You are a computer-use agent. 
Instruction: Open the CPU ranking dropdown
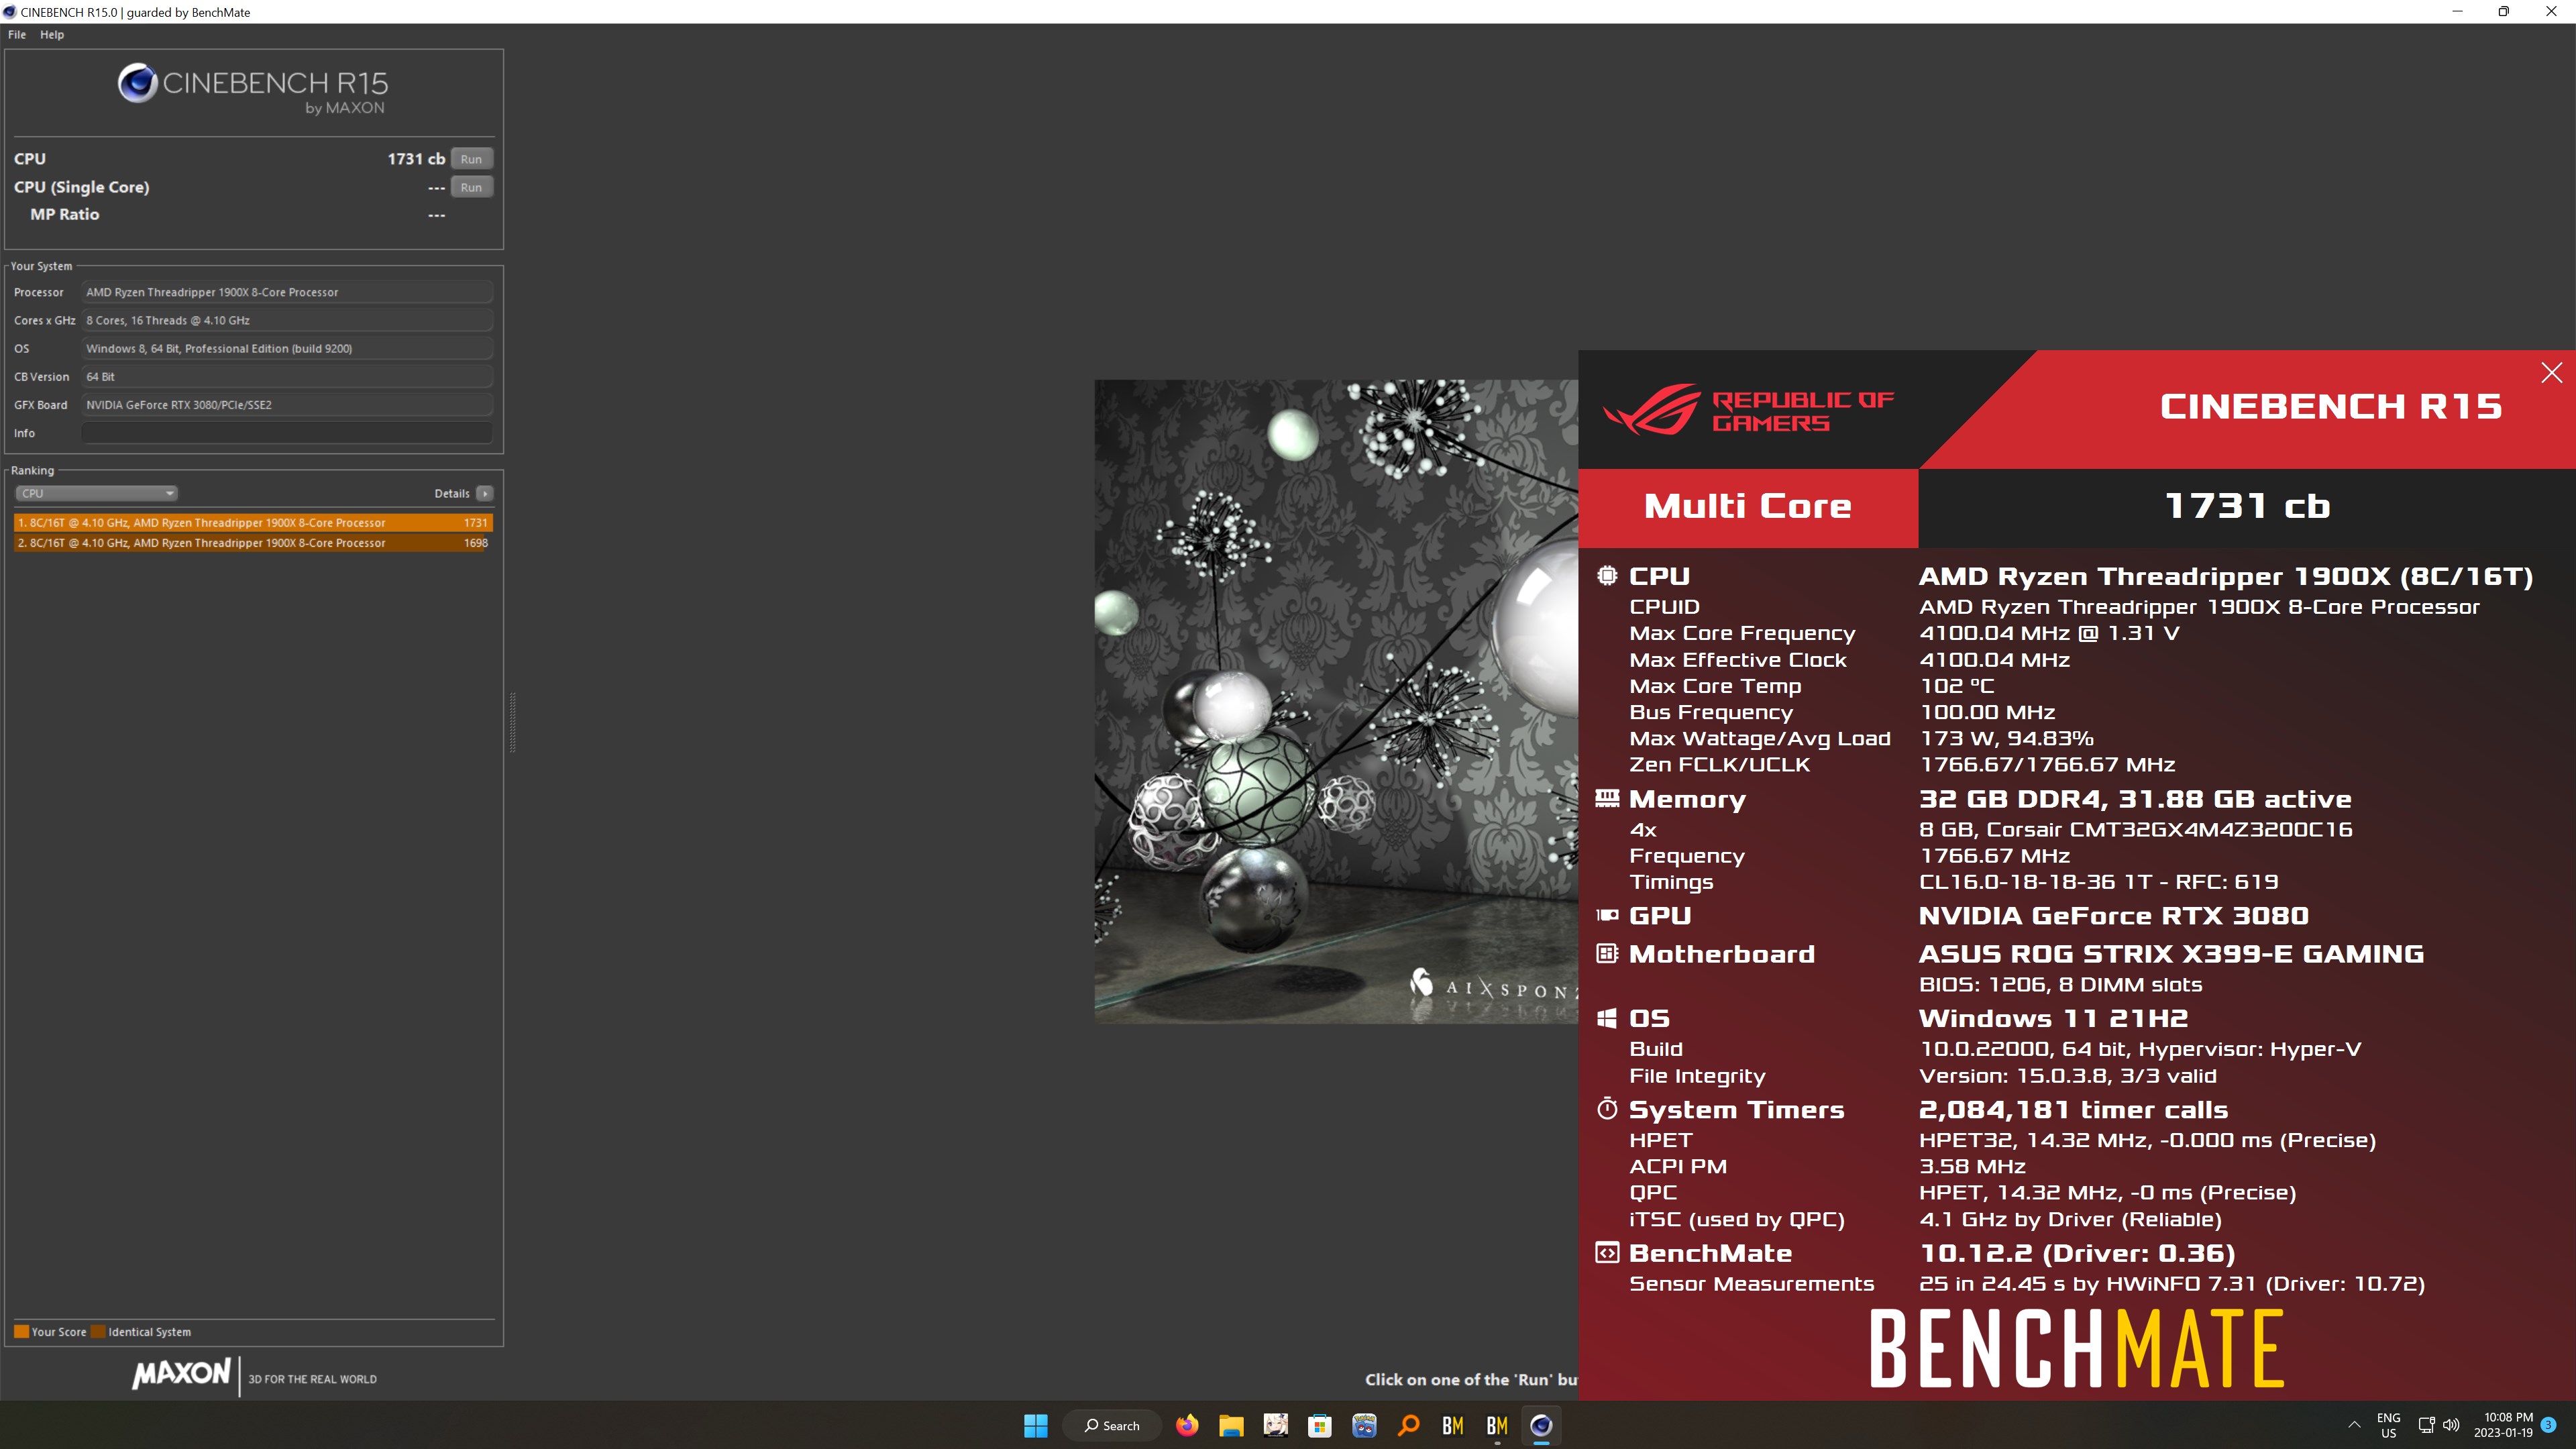point(96,493)
